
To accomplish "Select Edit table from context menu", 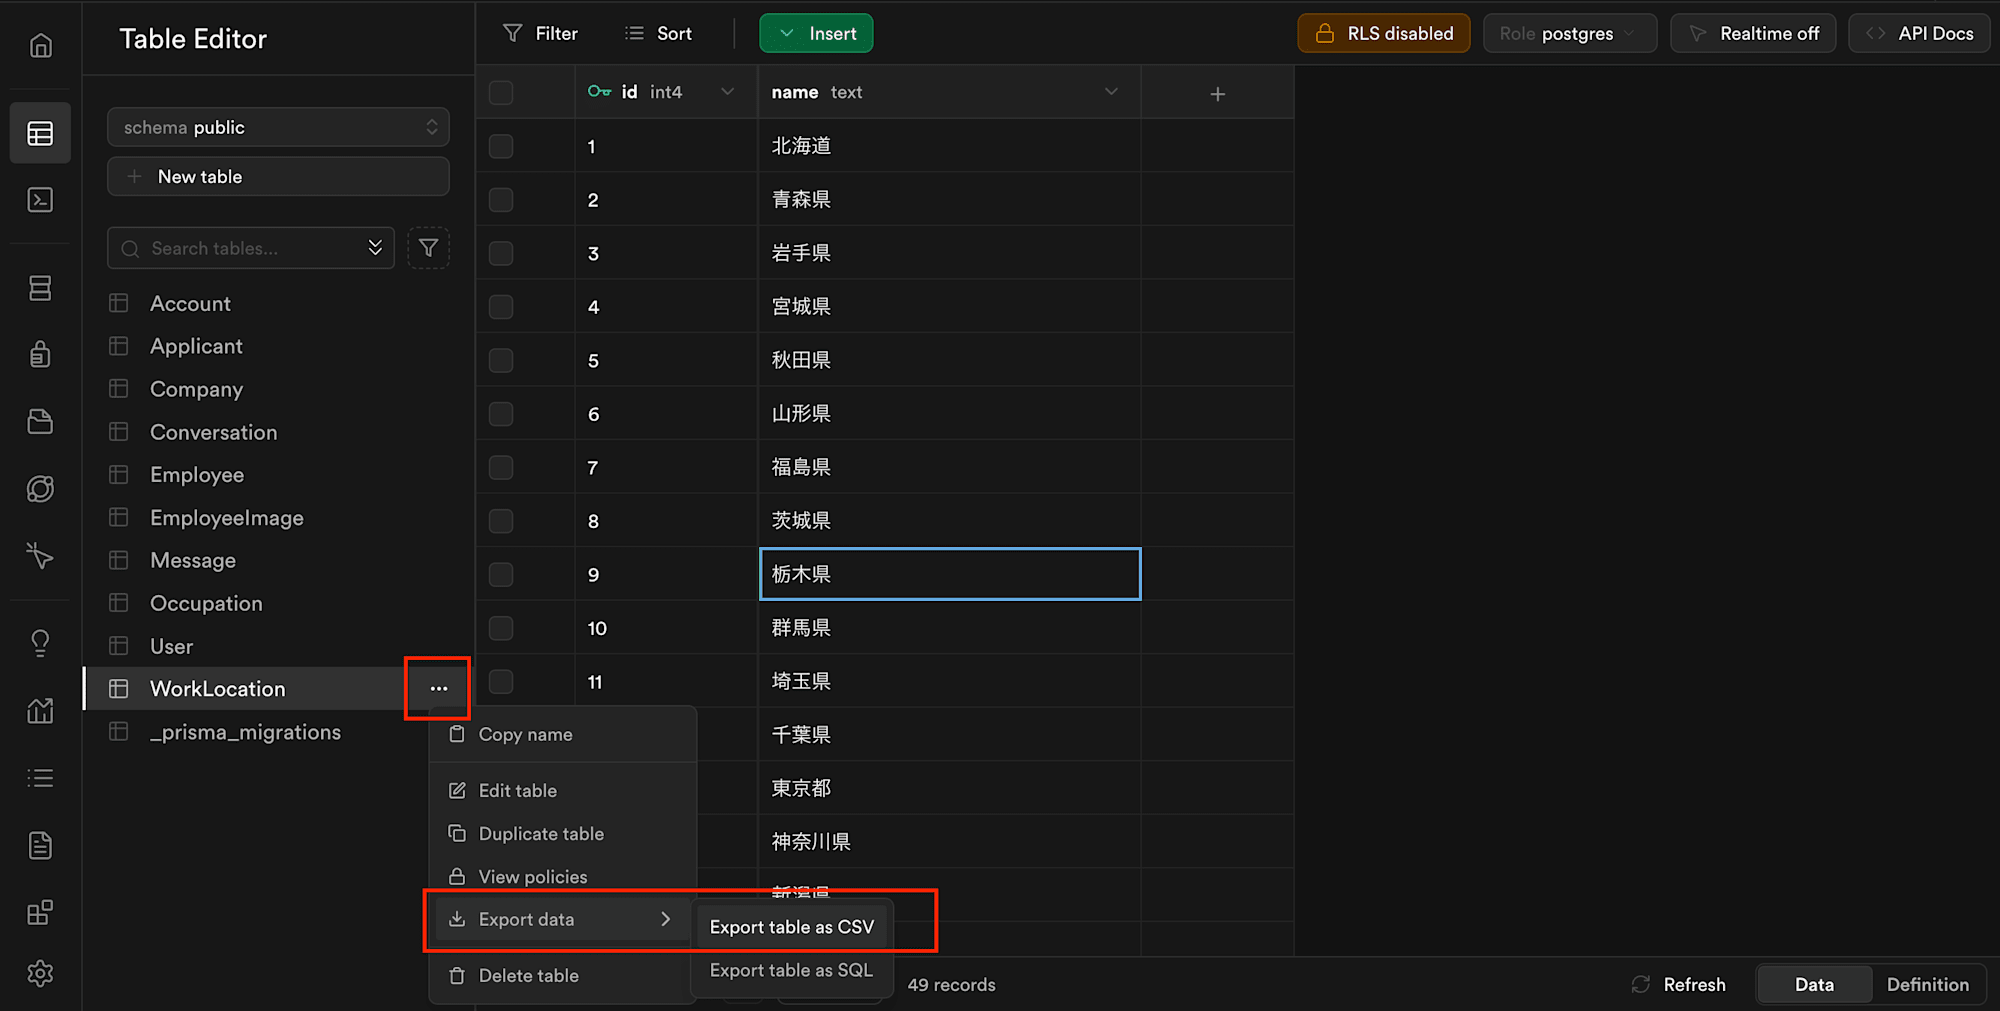I will [x=562, y=790].
